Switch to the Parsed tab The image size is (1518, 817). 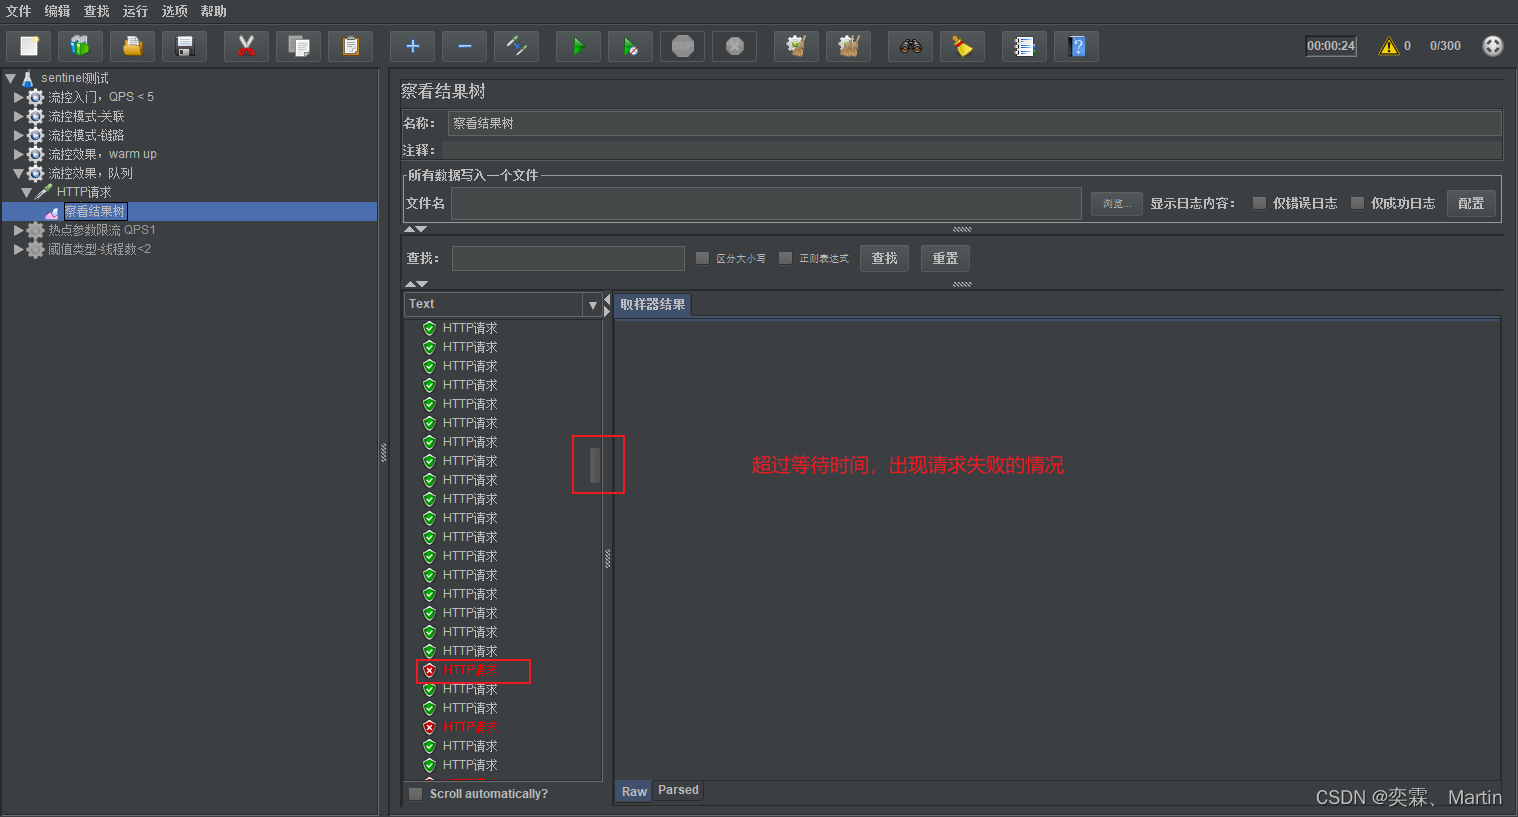[x=678, y=790]
